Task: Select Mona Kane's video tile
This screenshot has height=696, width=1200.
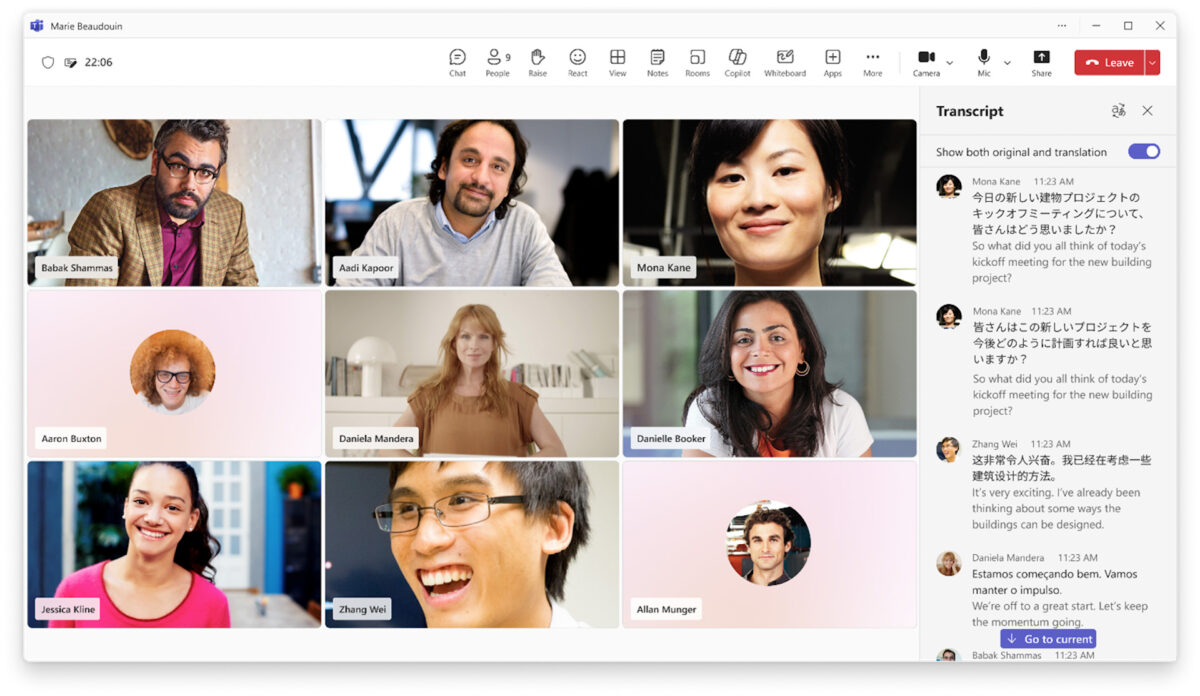Action: [769, 203]
